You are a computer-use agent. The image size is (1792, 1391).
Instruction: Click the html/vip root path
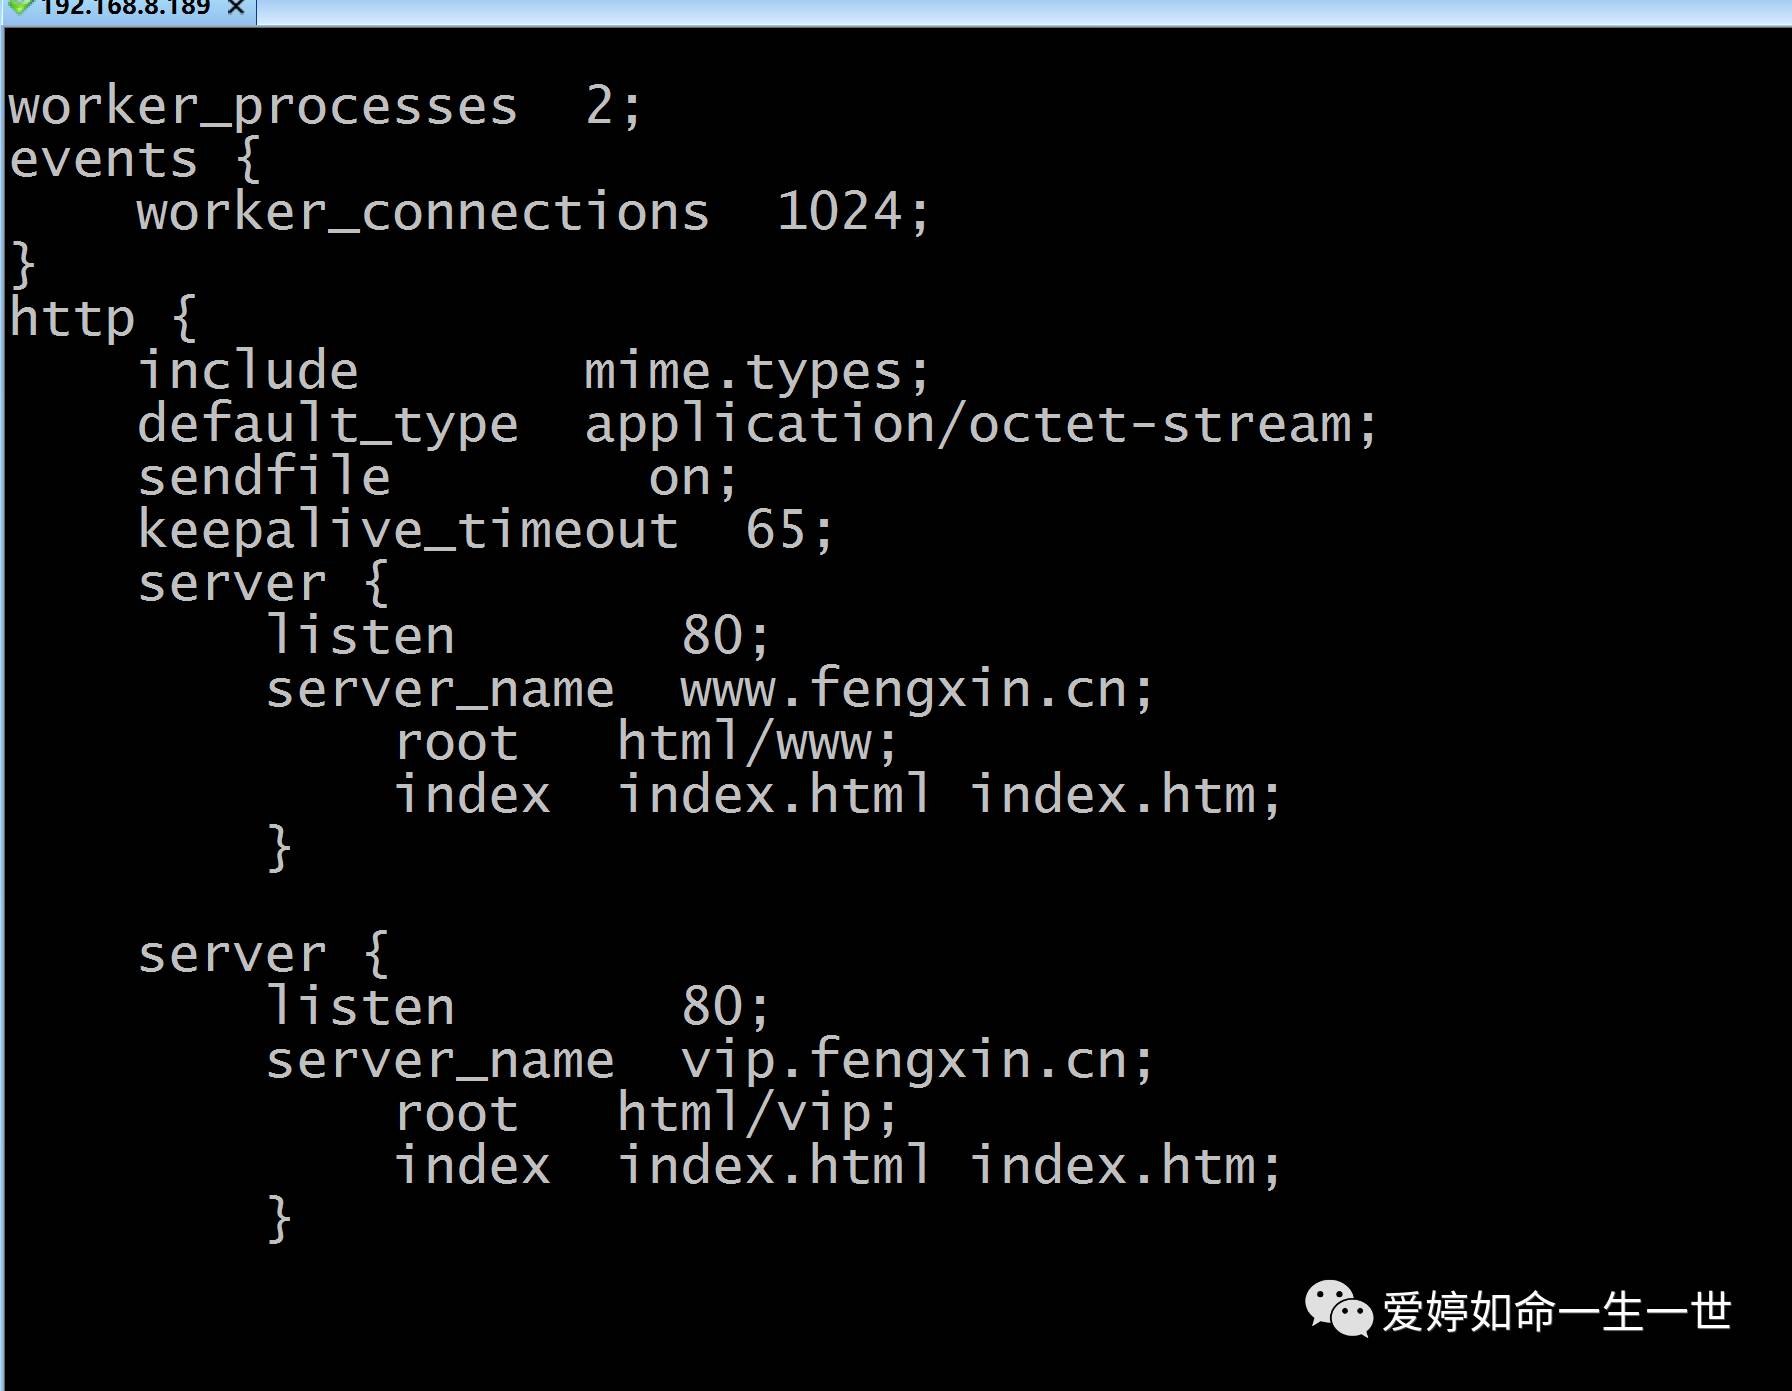tap(744, 1114)
